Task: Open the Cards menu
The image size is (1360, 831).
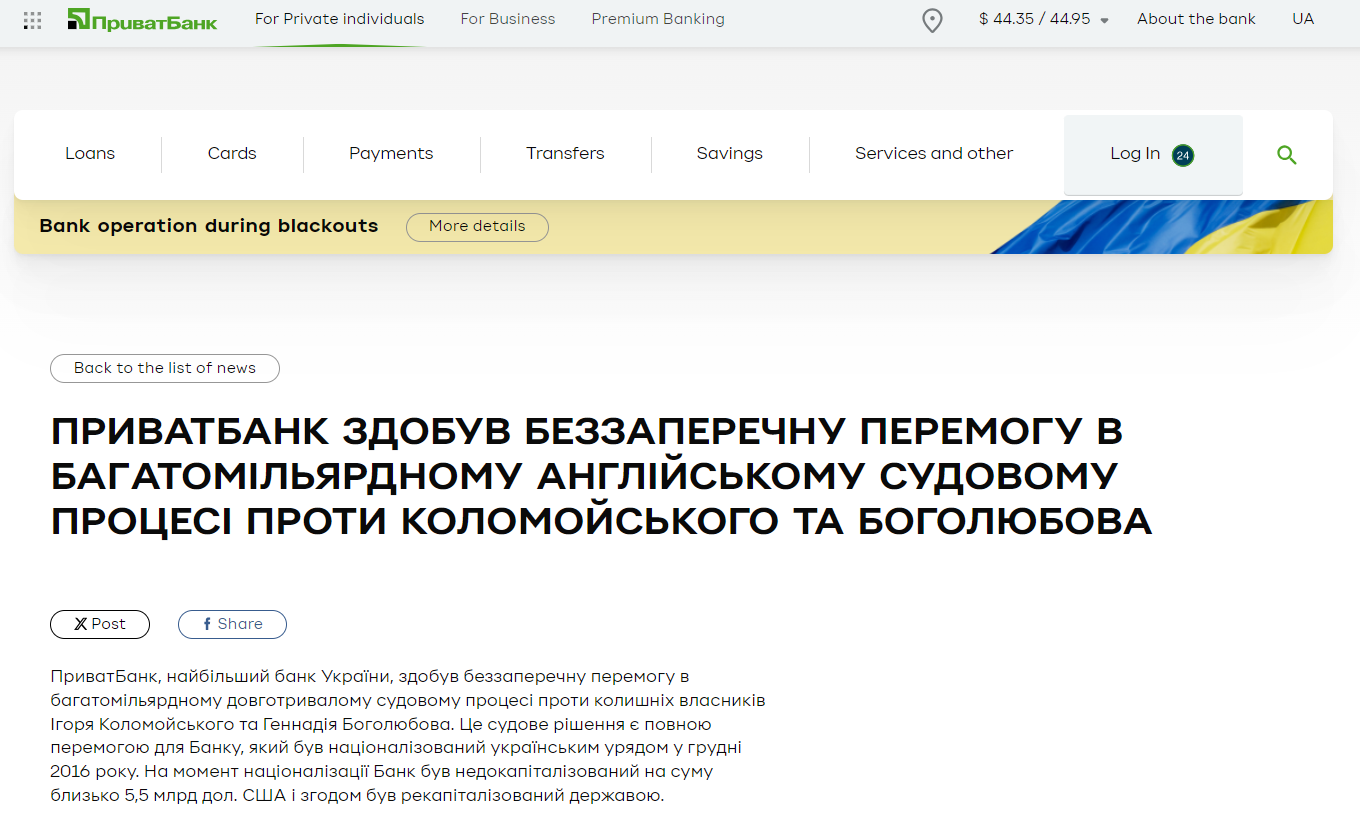Action: [x=232, y=154]
